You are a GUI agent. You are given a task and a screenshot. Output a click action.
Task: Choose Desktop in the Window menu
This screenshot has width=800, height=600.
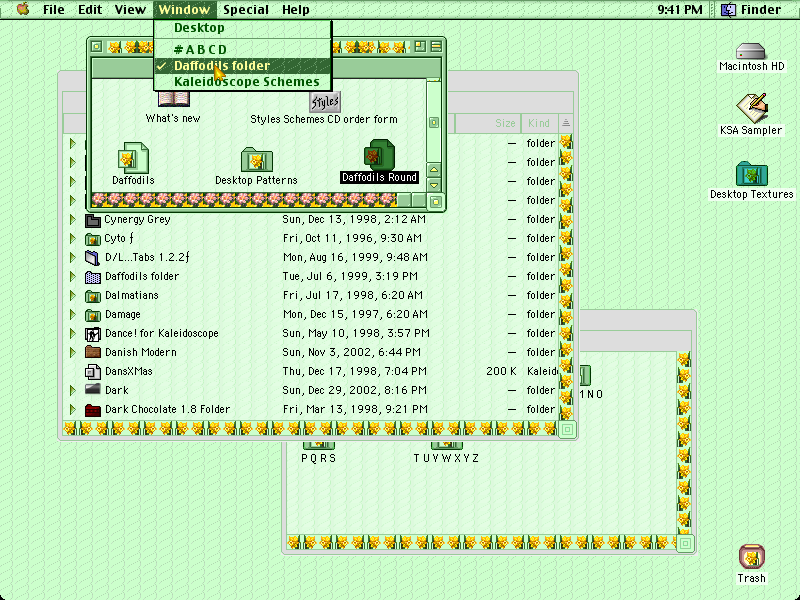click(242, 28)
